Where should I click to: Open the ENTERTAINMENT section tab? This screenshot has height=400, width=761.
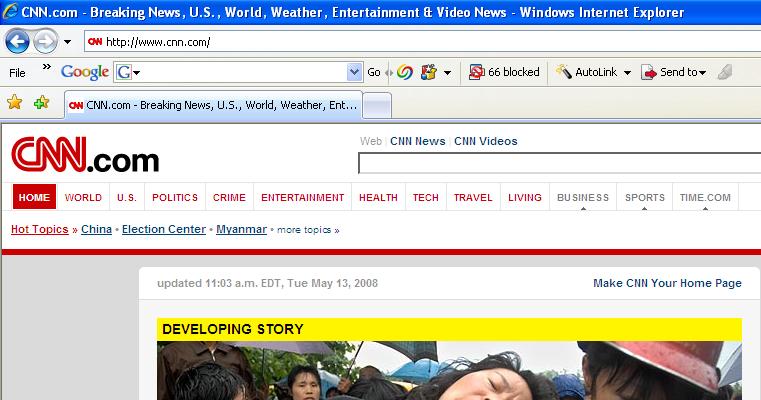pyautogui.click(x=302, y=198)
